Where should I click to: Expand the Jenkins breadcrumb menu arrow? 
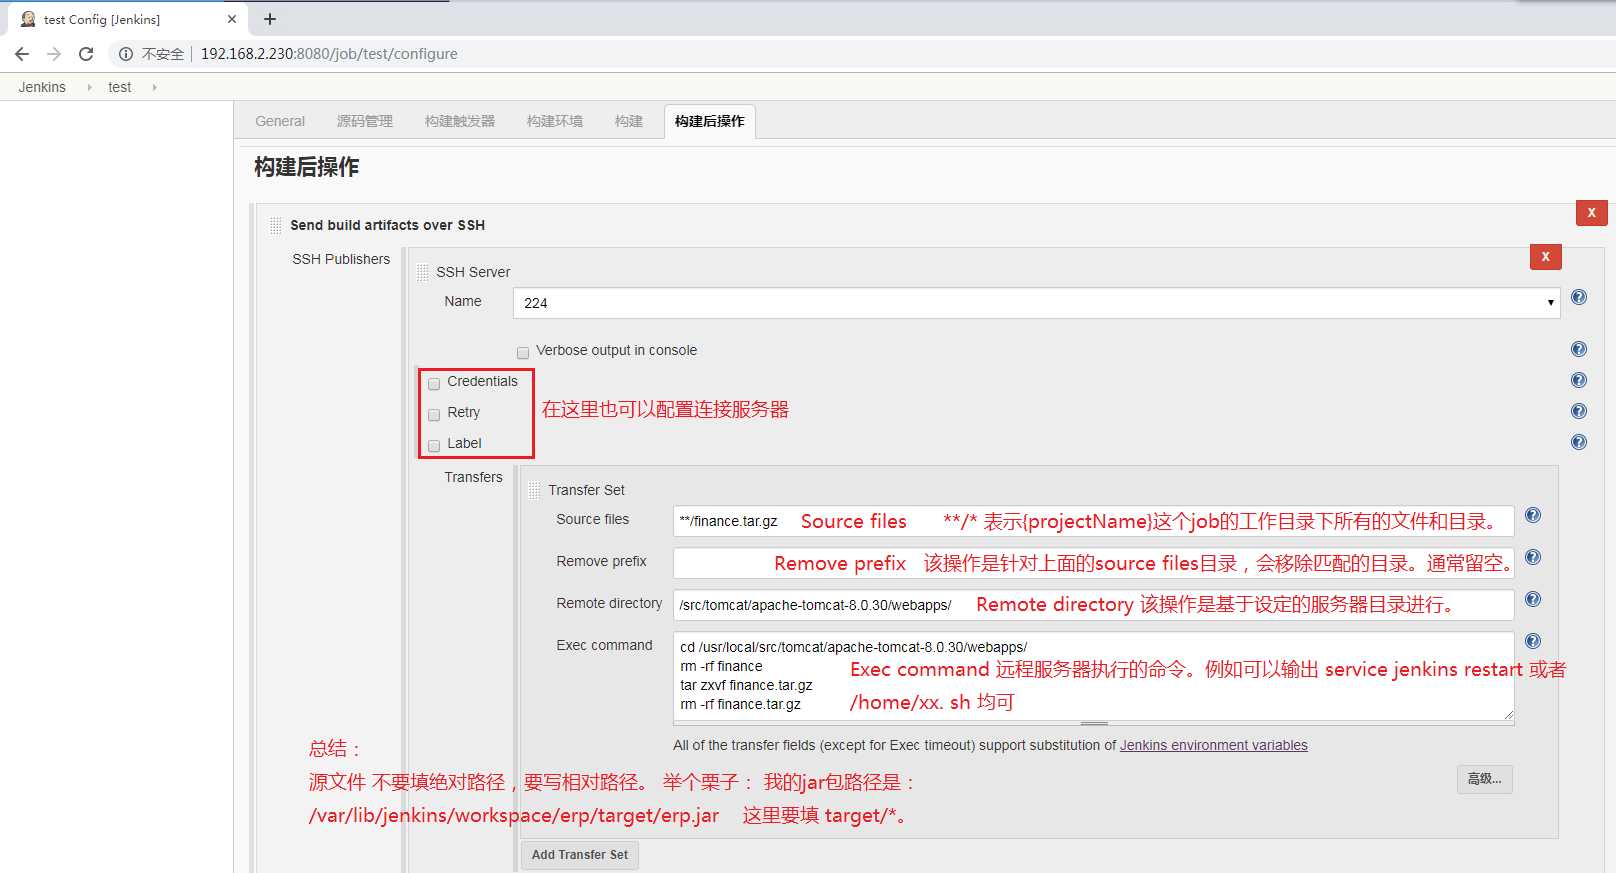point(89,87)
